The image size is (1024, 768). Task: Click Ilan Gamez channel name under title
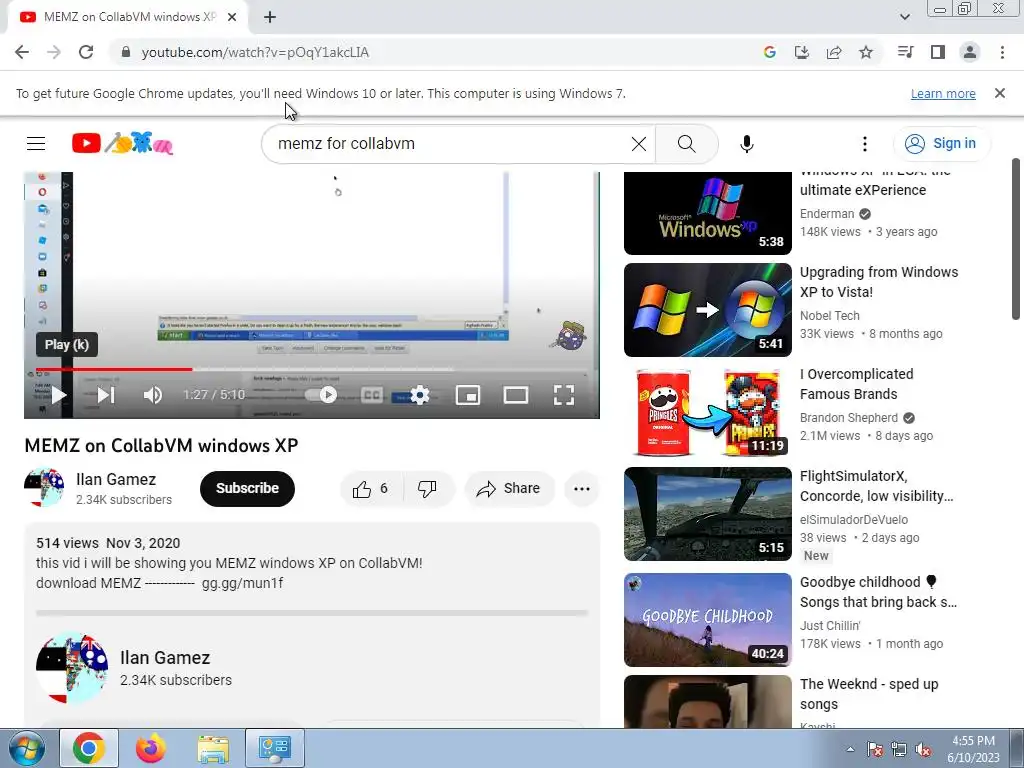(116, 479)
